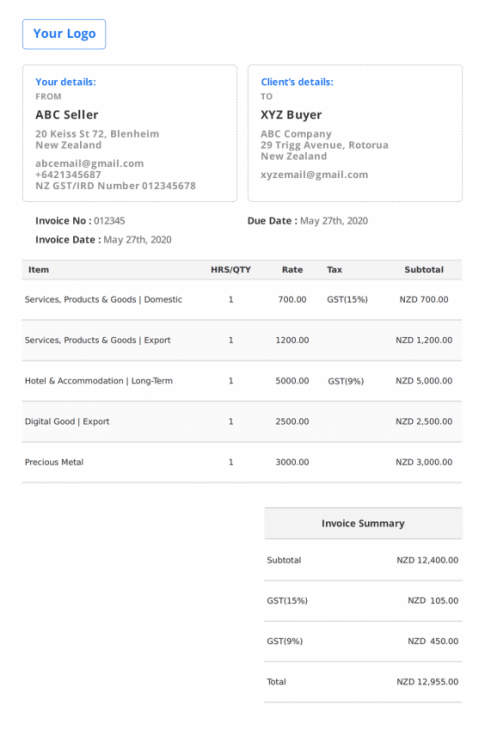Click the Your Logo placeholder box
The image size is (485, 731).
click(x=64, y=34)
